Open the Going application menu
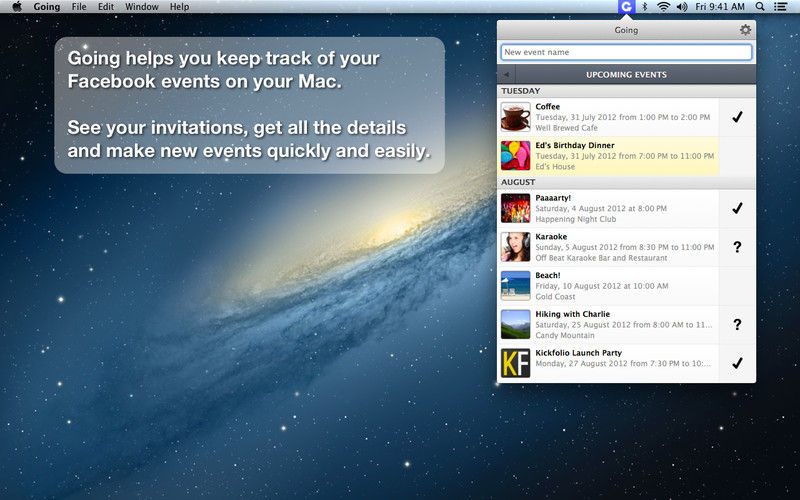Viewport: 800px width, 500px height. (46, 7)
